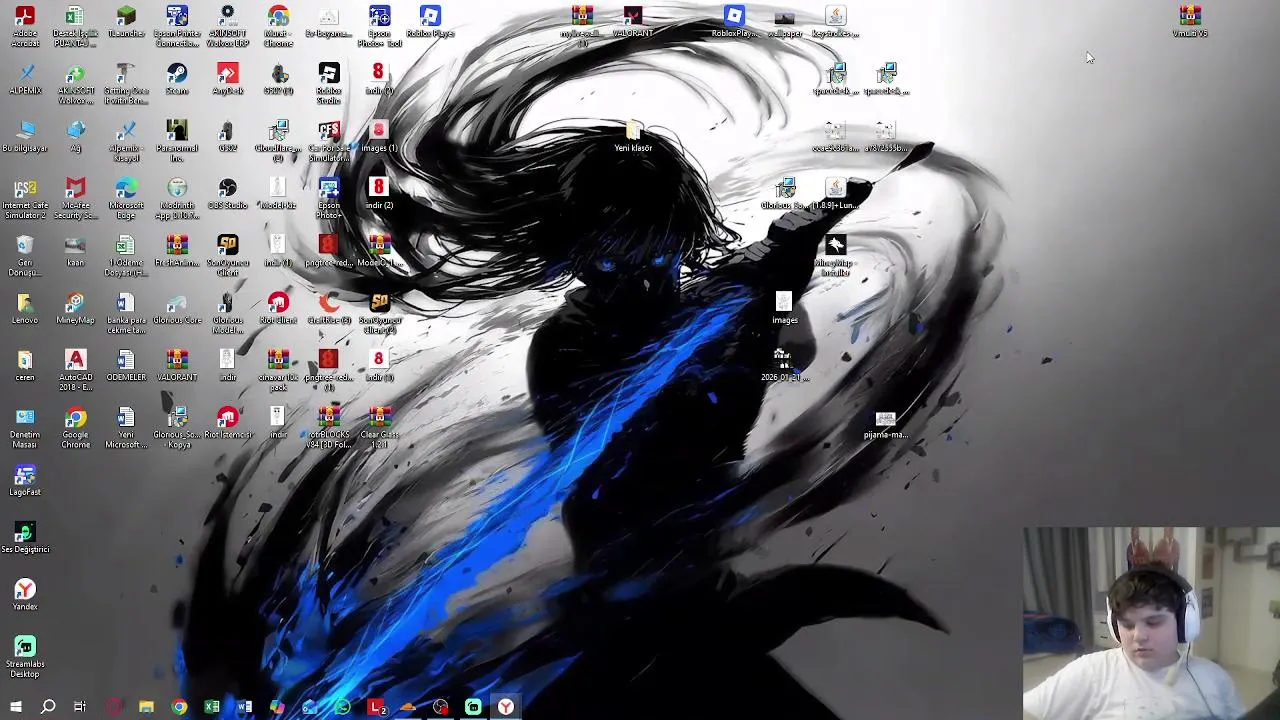Switch to Excel in the taskbar
The image size is (1280, 720).
click(212, 707)
